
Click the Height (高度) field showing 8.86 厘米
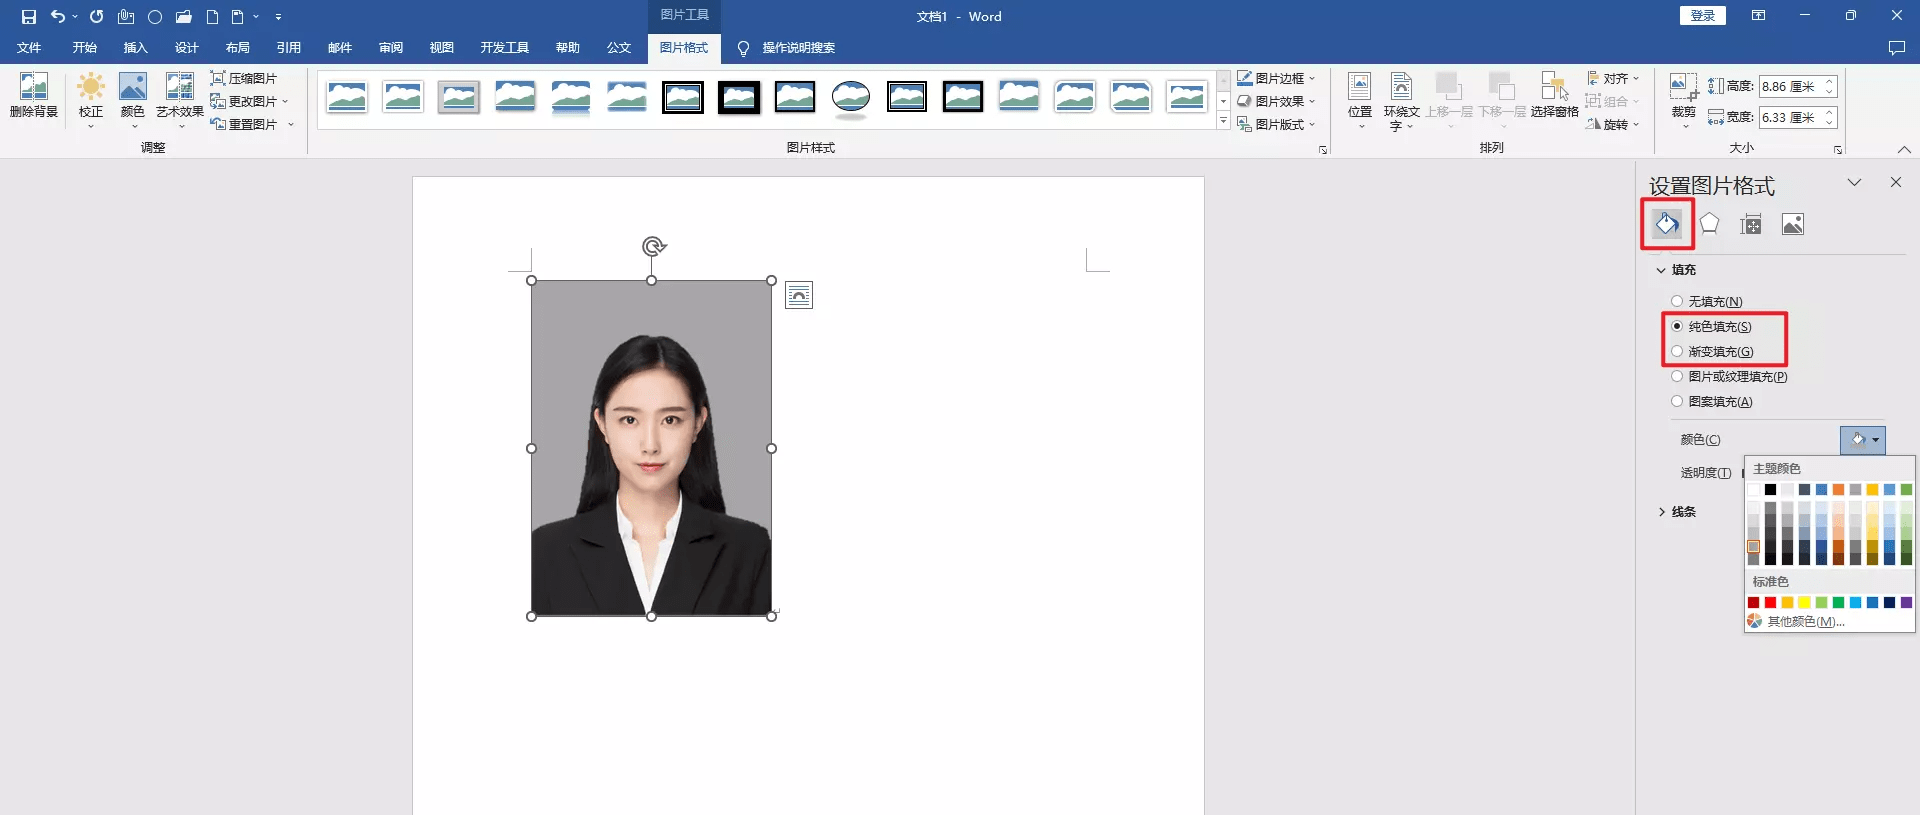click(x=1790, y=87)
